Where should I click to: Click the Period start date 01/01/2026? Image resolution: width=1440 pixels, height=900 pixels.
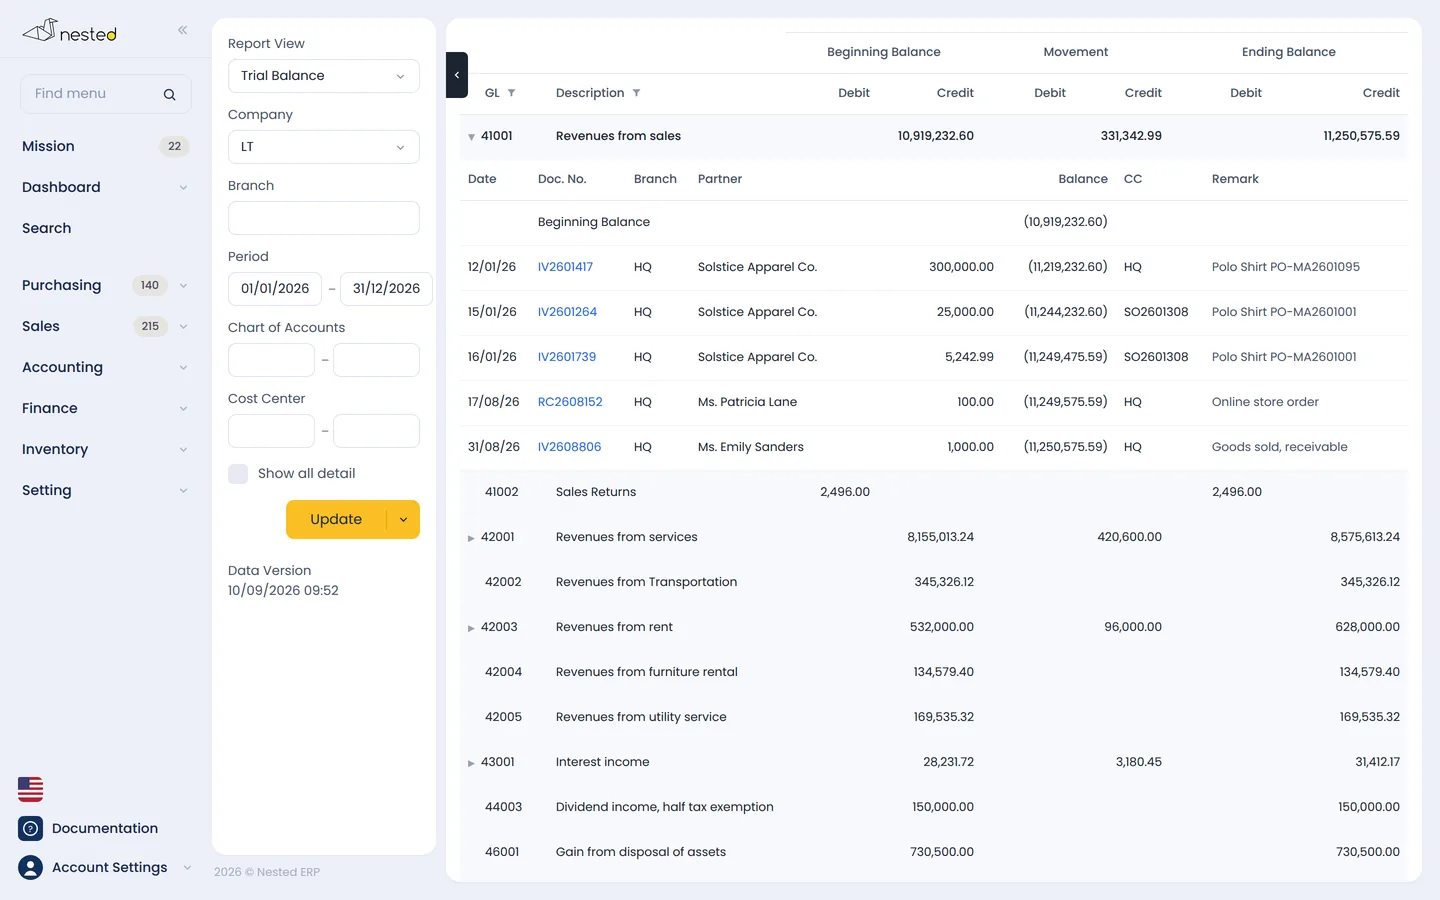(x=275, y=289)
